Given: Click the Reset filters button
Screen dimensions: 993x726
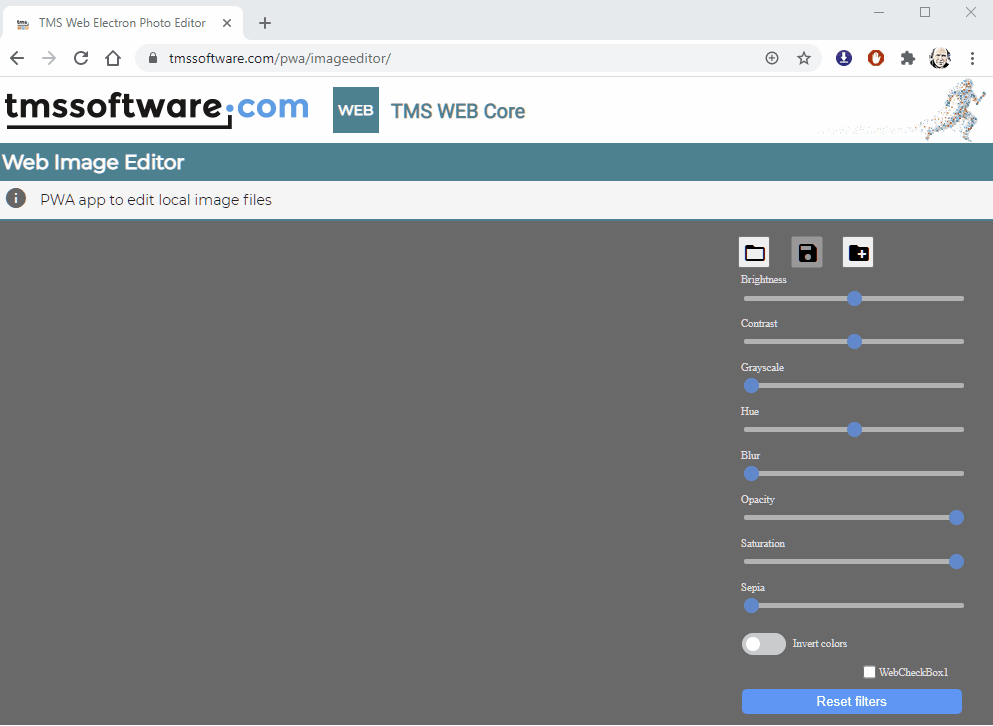Looking at the screenshot, I should point(852,701).
